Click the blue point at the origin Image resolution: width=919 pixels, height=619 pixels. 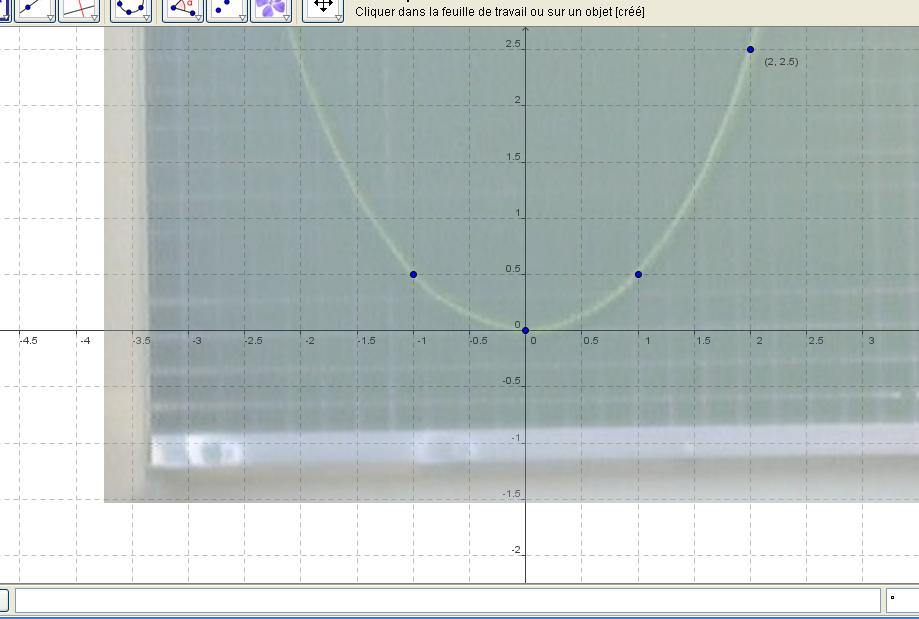pos(525,331)
